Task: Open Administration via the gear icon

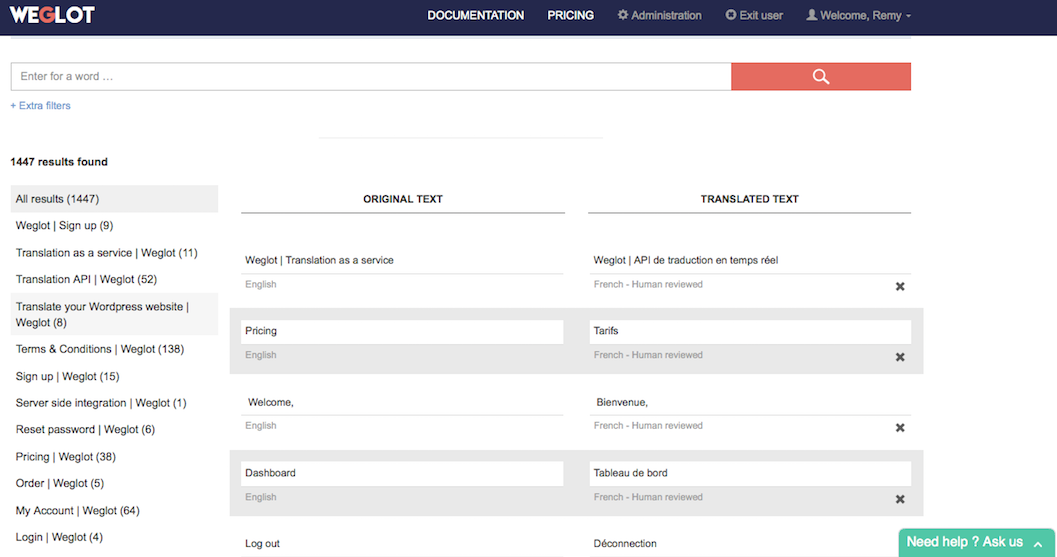Action: tap(659, 15)
